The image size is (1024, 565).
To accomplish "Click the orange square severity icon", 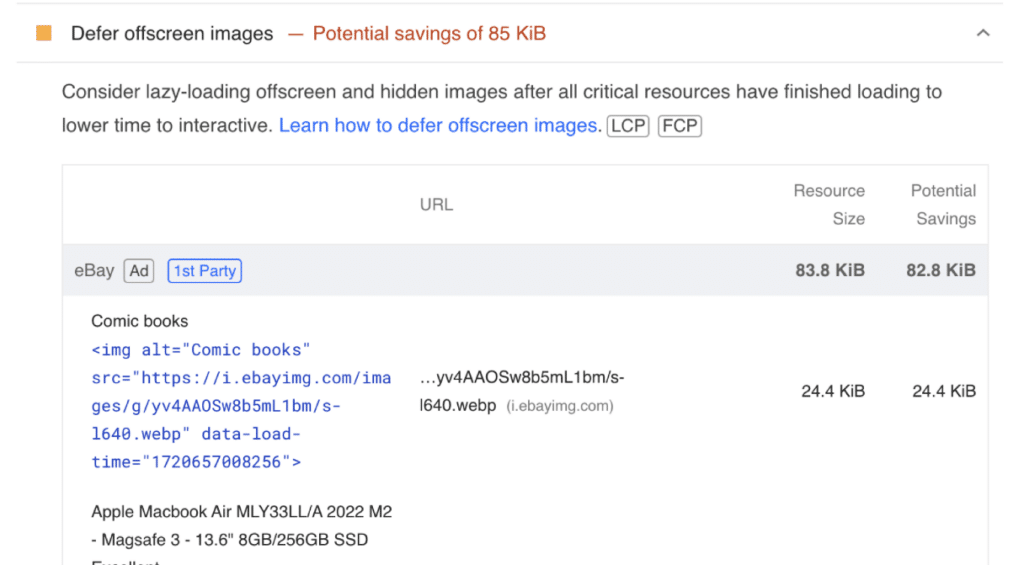I will tap(44, 33).
